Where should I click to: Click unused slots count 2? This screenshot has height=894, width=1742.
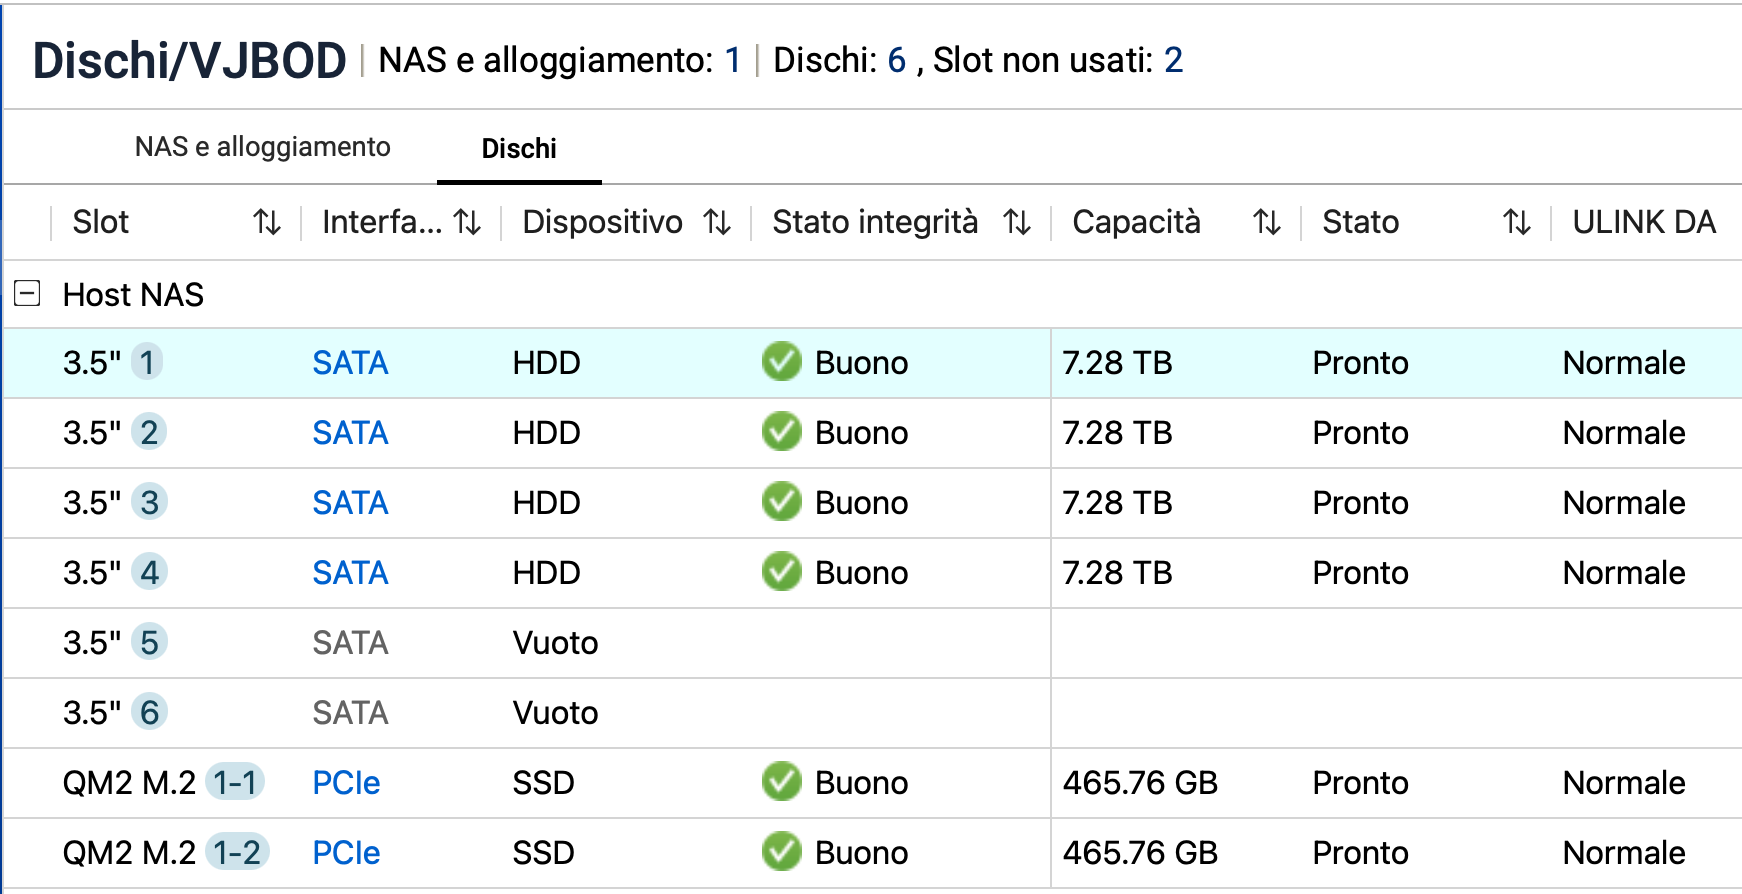[1173, 61]
